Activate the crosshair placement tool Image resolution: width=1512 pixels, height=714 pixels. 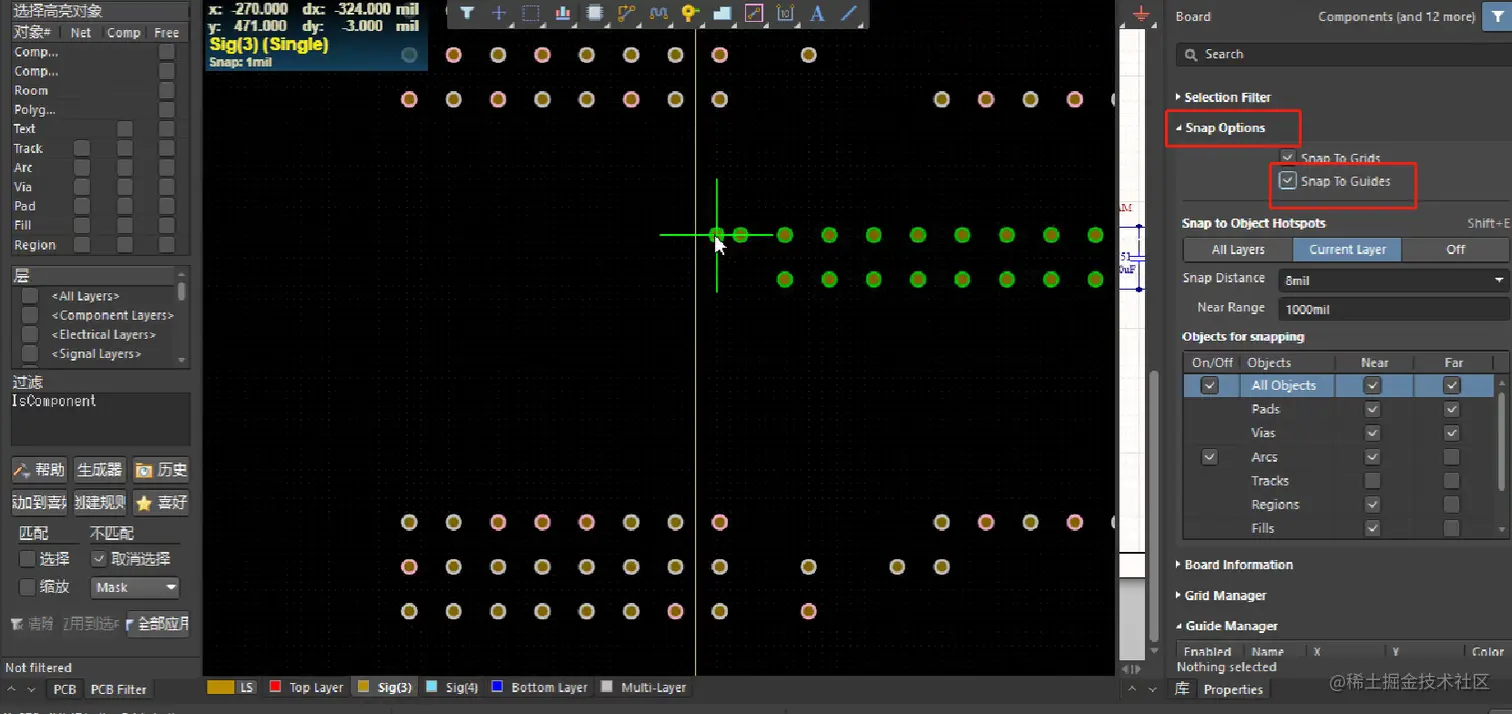[x=498, y=14]
